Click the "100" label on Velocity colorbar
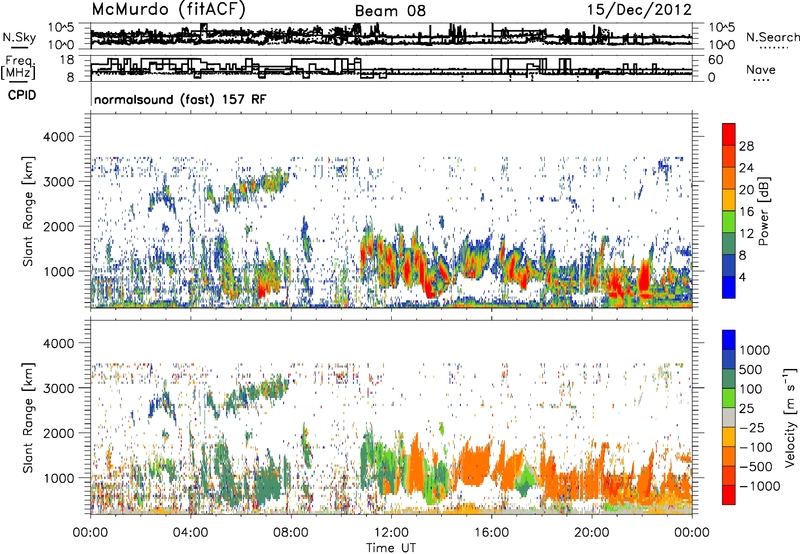This screenshot has height=554, width=800. coord(751,389)
